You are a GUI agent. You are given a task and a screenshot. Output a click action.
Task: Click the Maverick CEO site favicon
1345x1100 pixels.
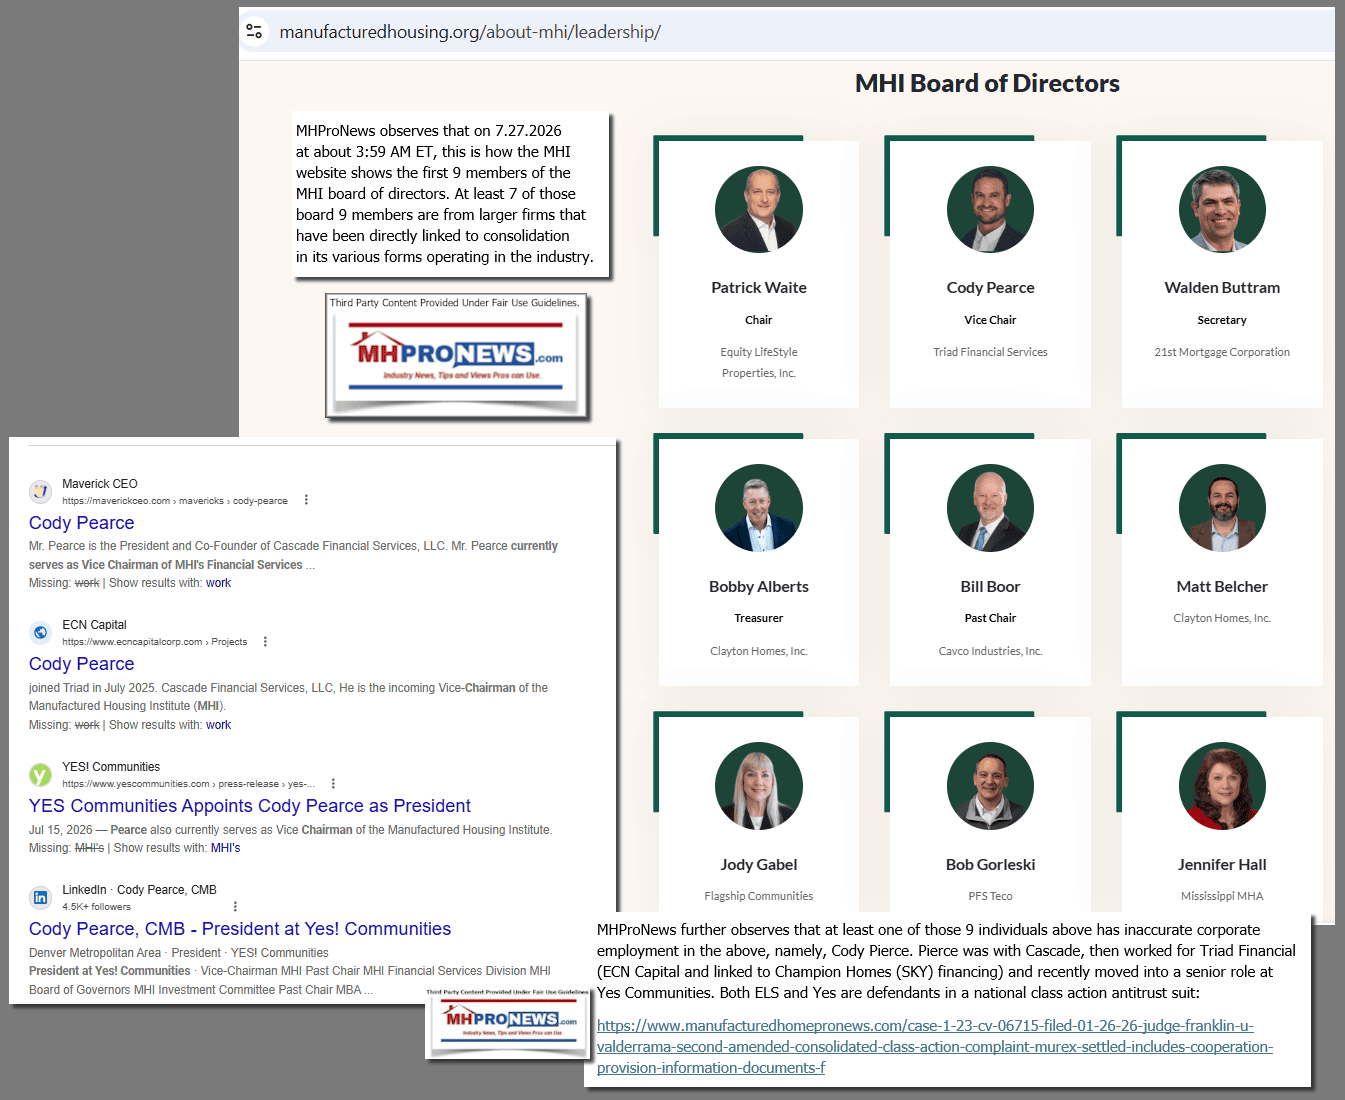[x=40, y=491]
